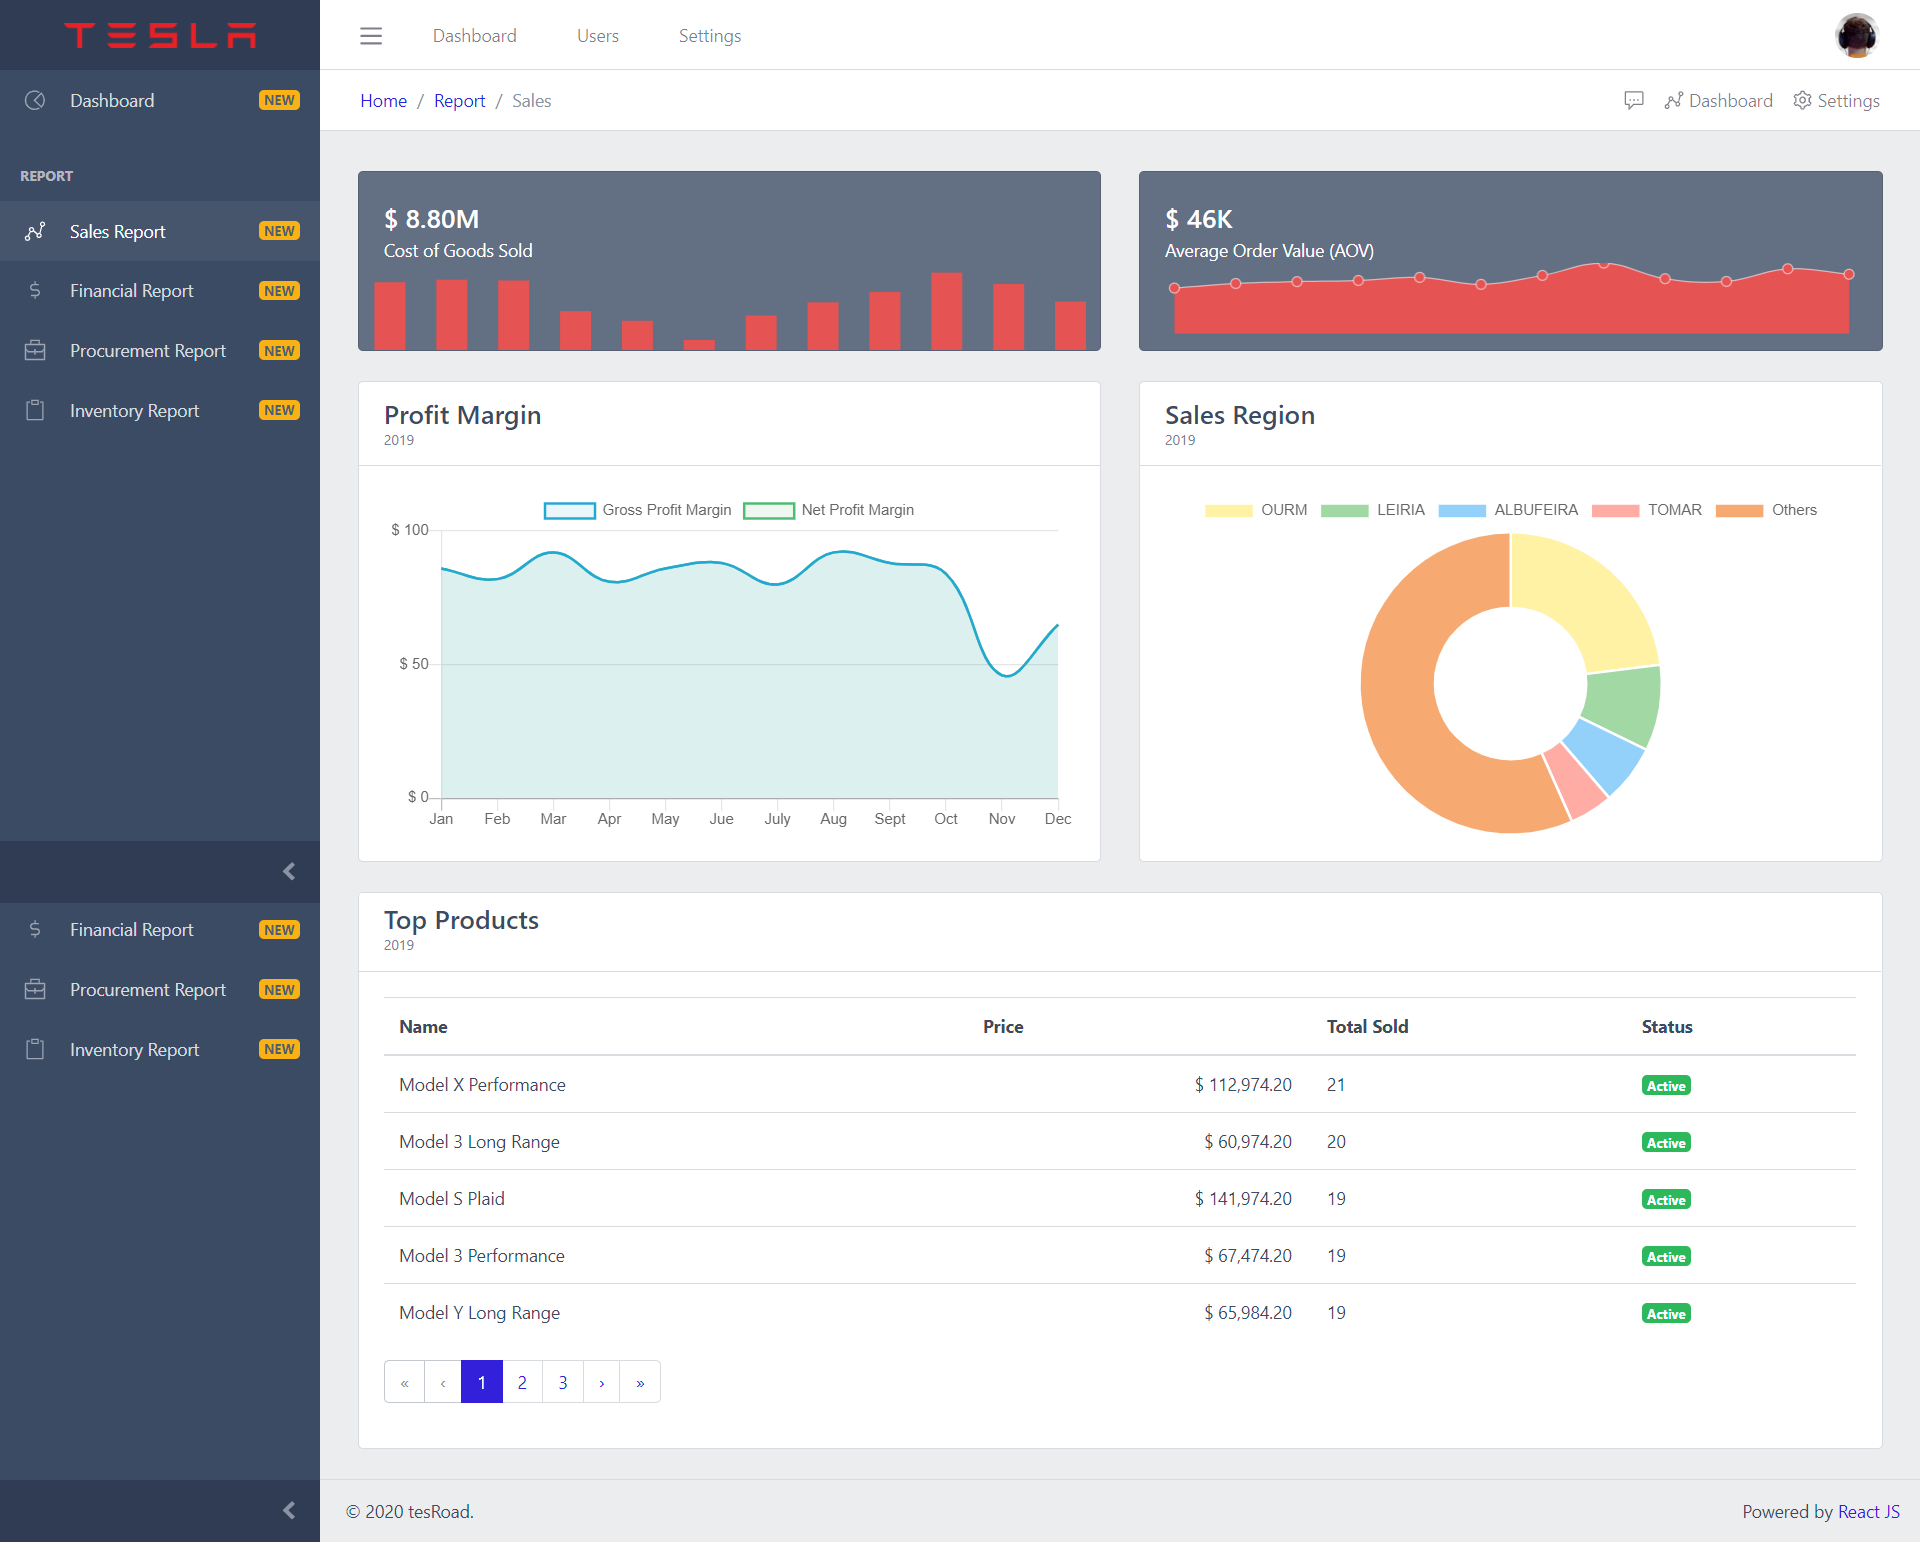Click the Dashboard speedometer icon in sidebar
The image size is (1920, 1542).
pos(35,100)
